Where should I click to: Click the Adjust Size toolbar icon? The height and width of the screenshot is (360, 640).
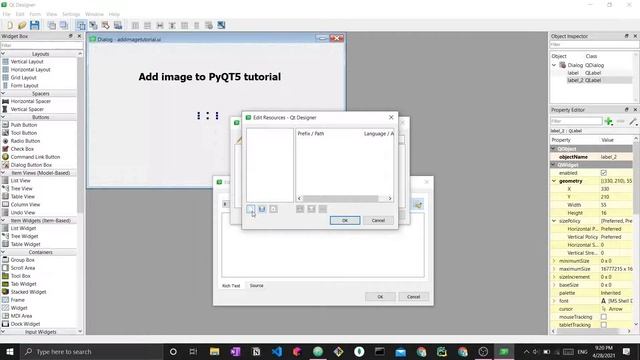[x=221, y=25]
